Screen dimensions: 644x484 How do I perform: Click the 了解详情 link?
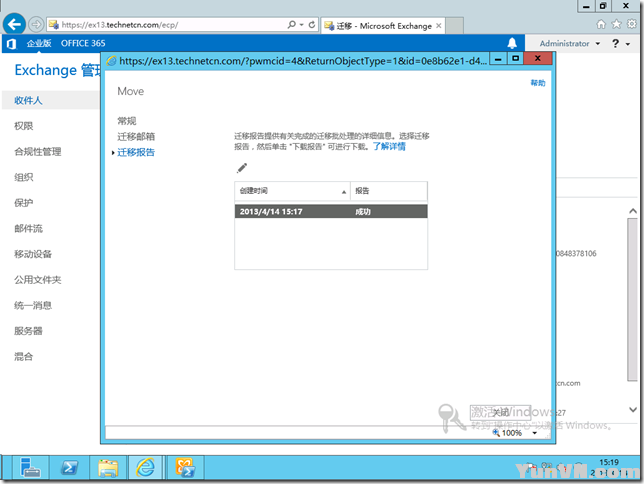tap(389, 146)
